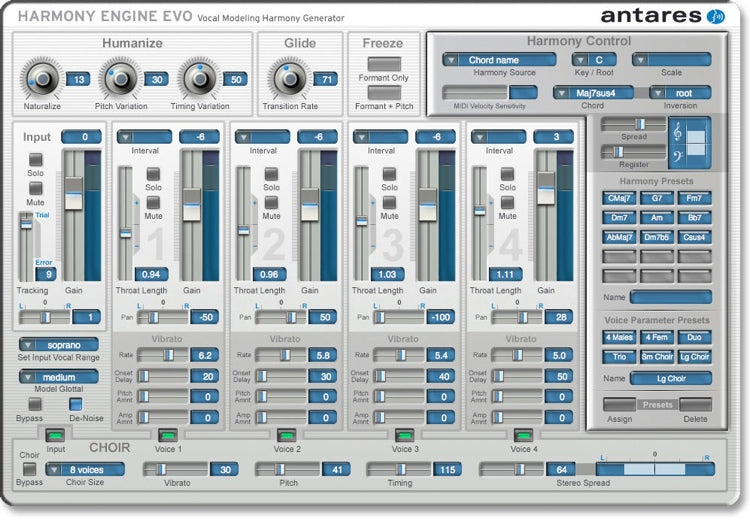This screenshot has width=750, height=522.
Task: Mute harmony voice 2
Action: 271,202
